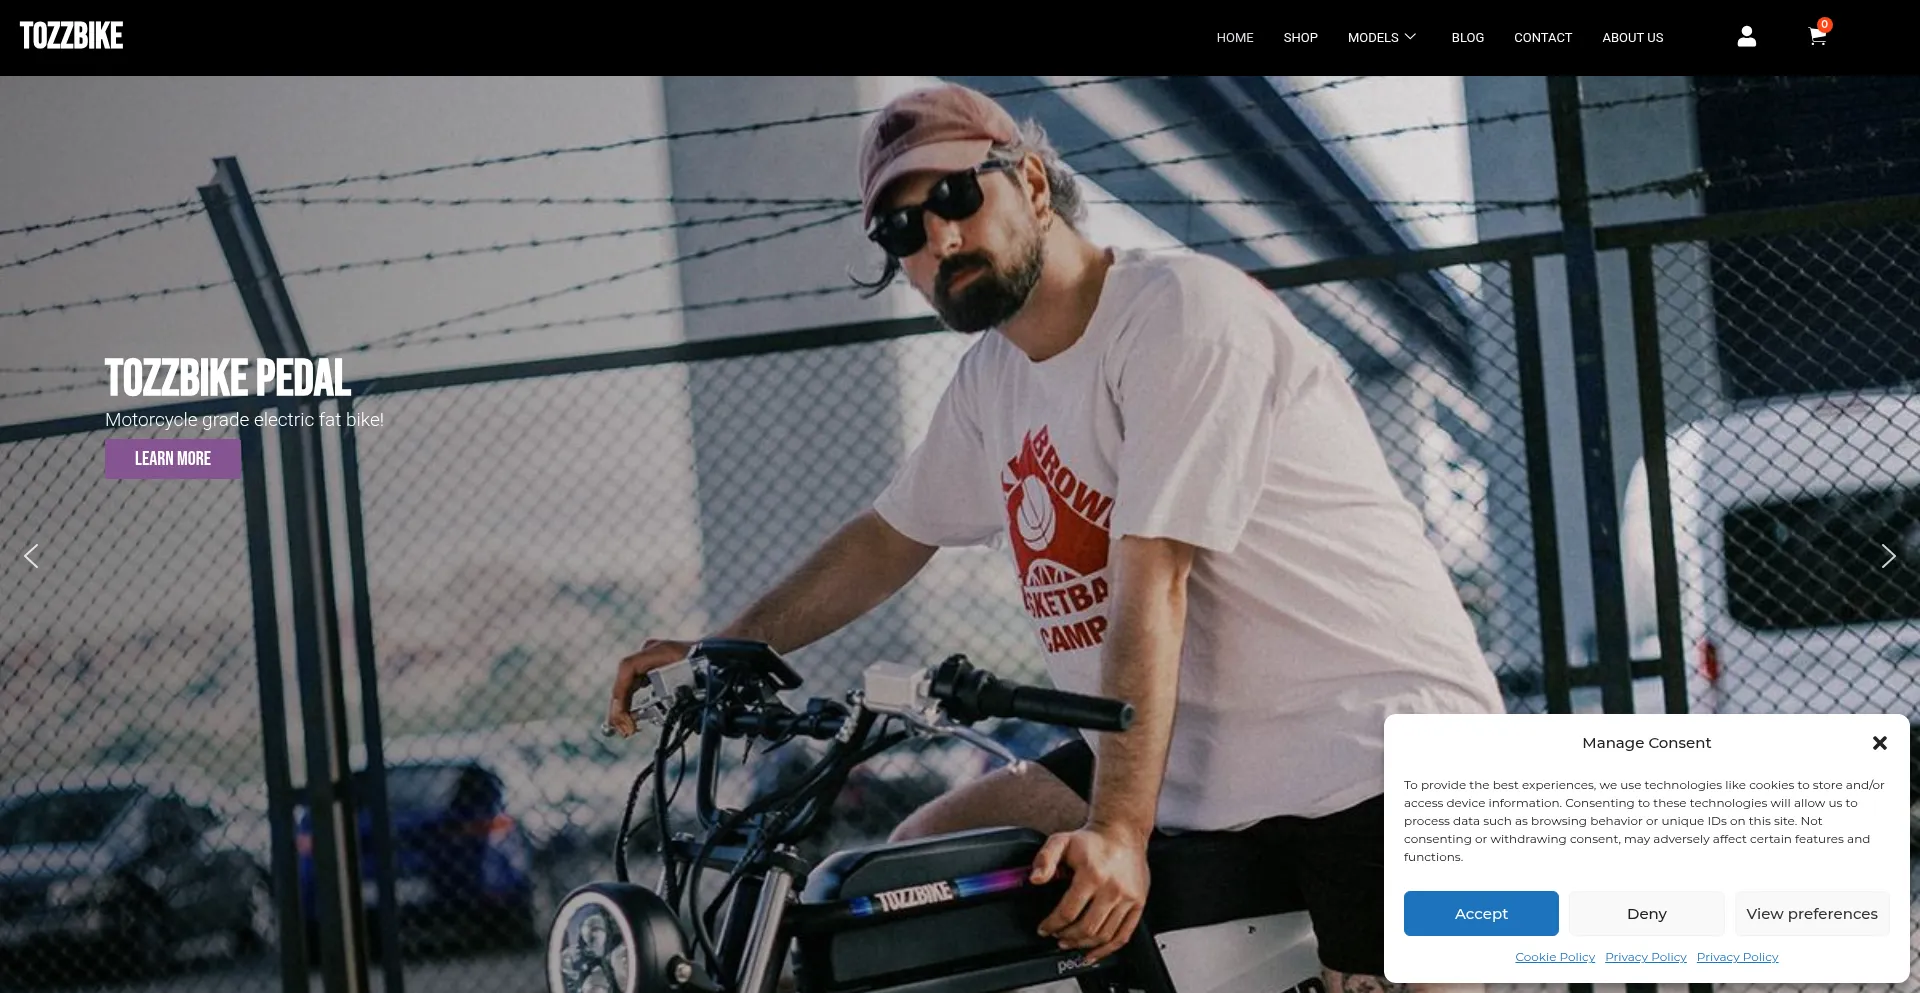The image size is (1920, 993).
Task: Visit the ABOUT US page
Action: (x=1632, y=38)
